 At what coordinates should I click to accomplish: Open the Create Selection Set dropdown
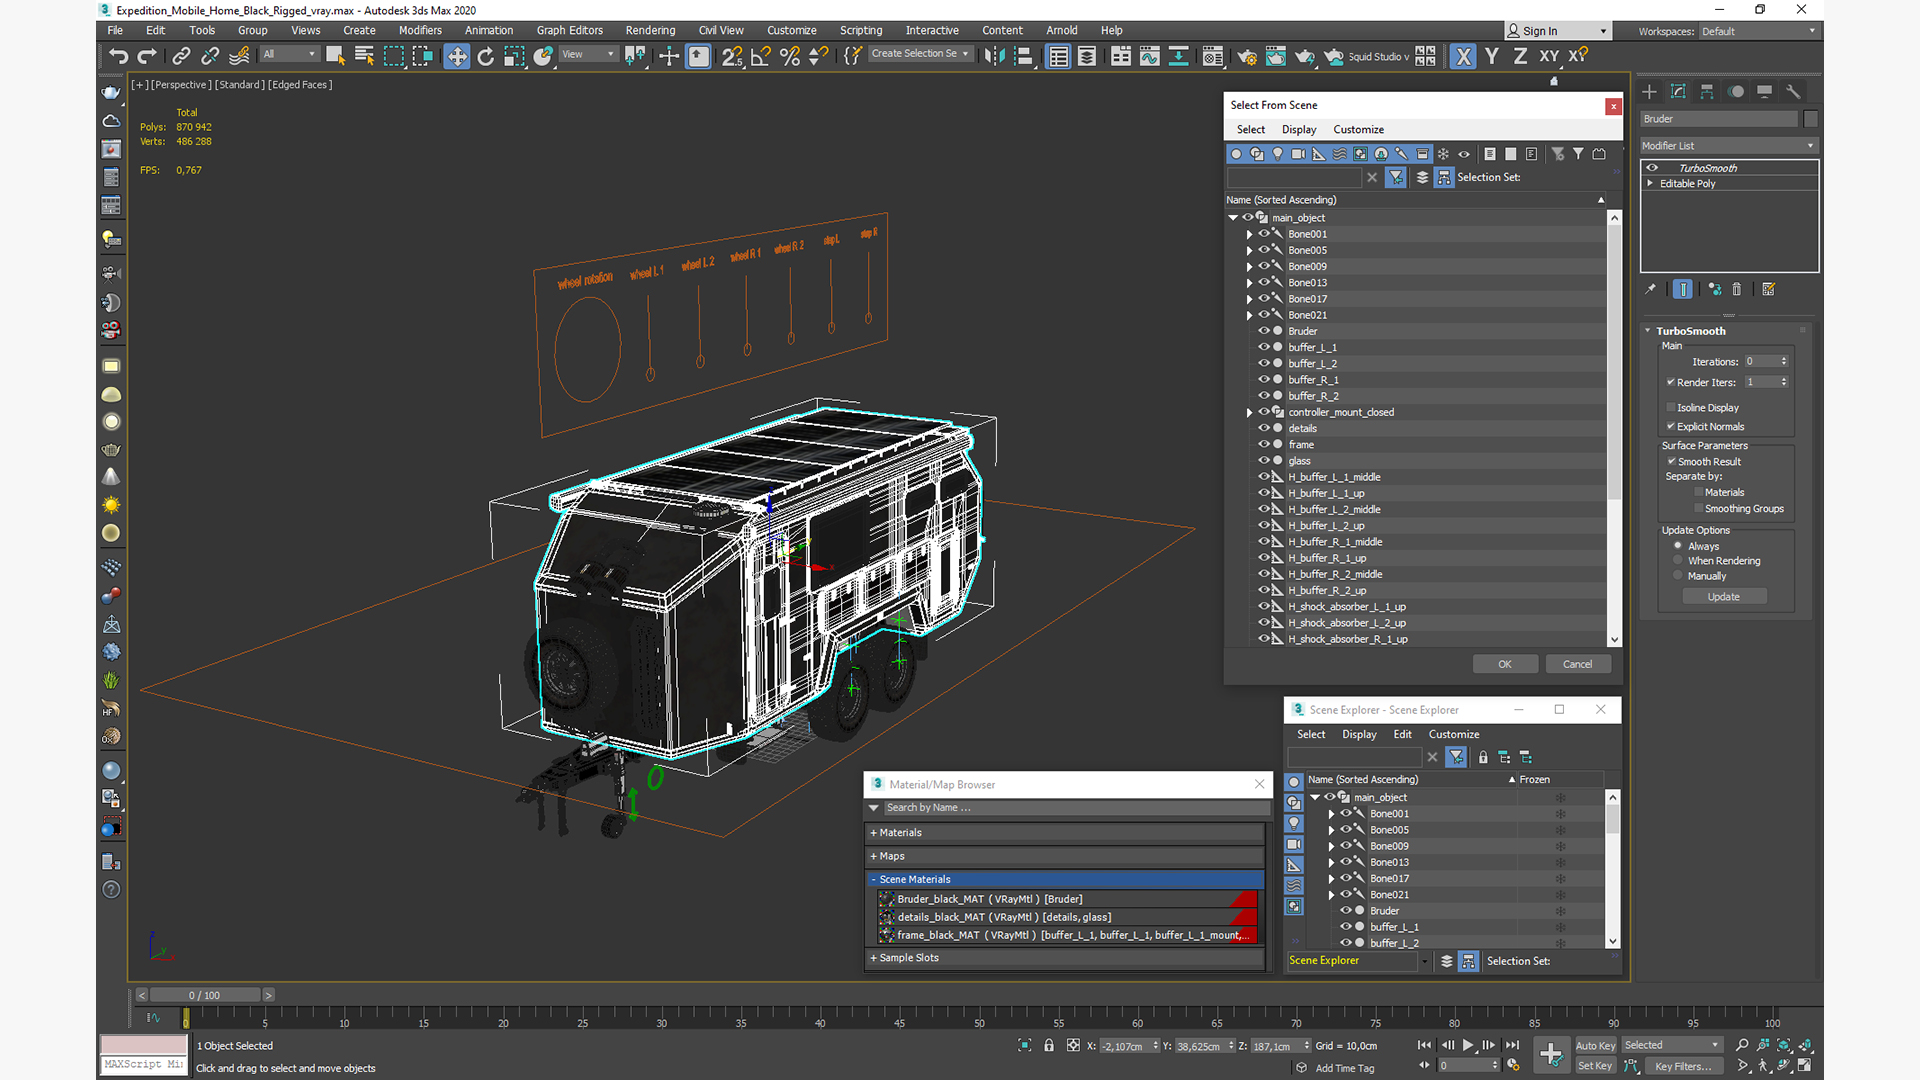point(920,54)
